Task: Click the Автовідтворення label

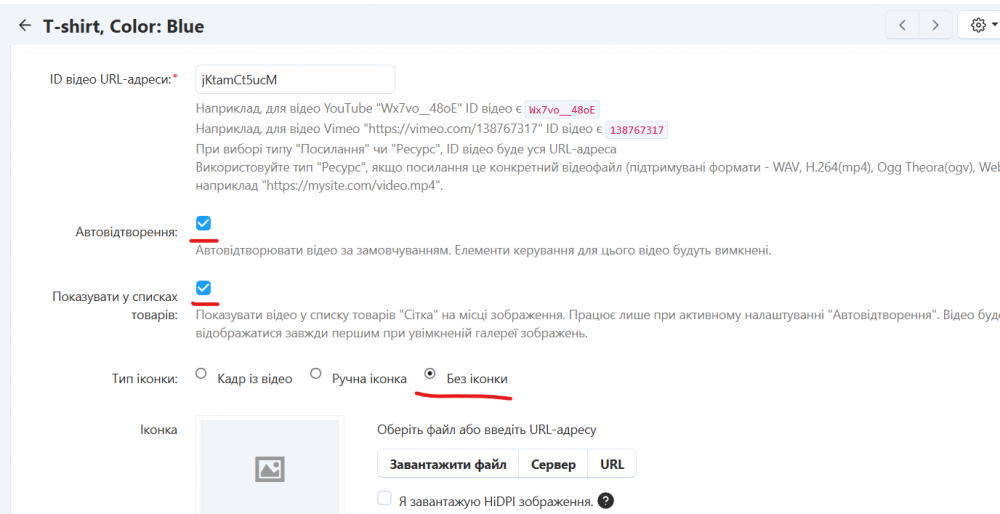Action: (x=126, y=232)
